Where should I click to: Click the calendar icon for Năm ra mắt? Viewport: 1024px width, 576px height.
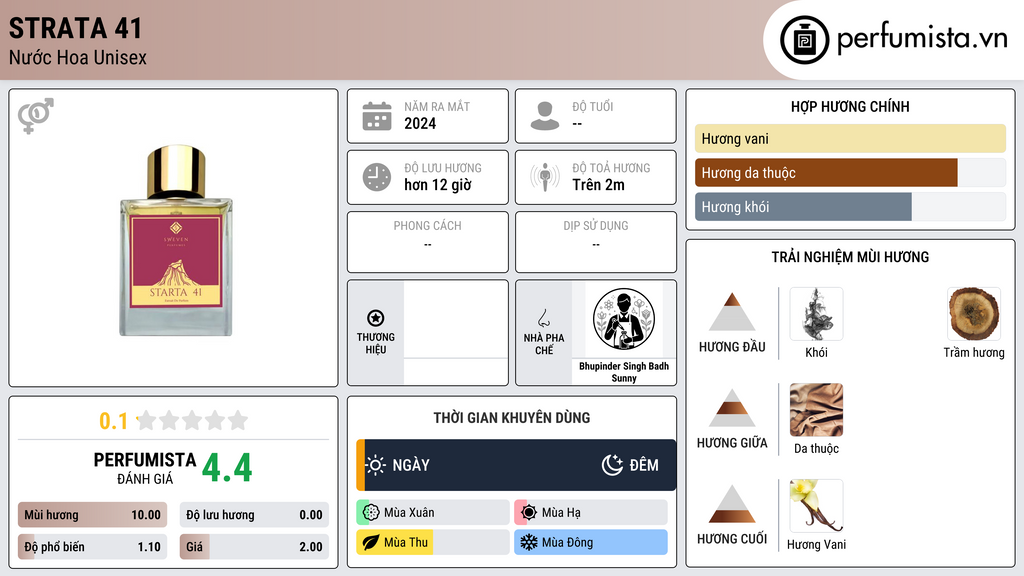pos(377,116)
